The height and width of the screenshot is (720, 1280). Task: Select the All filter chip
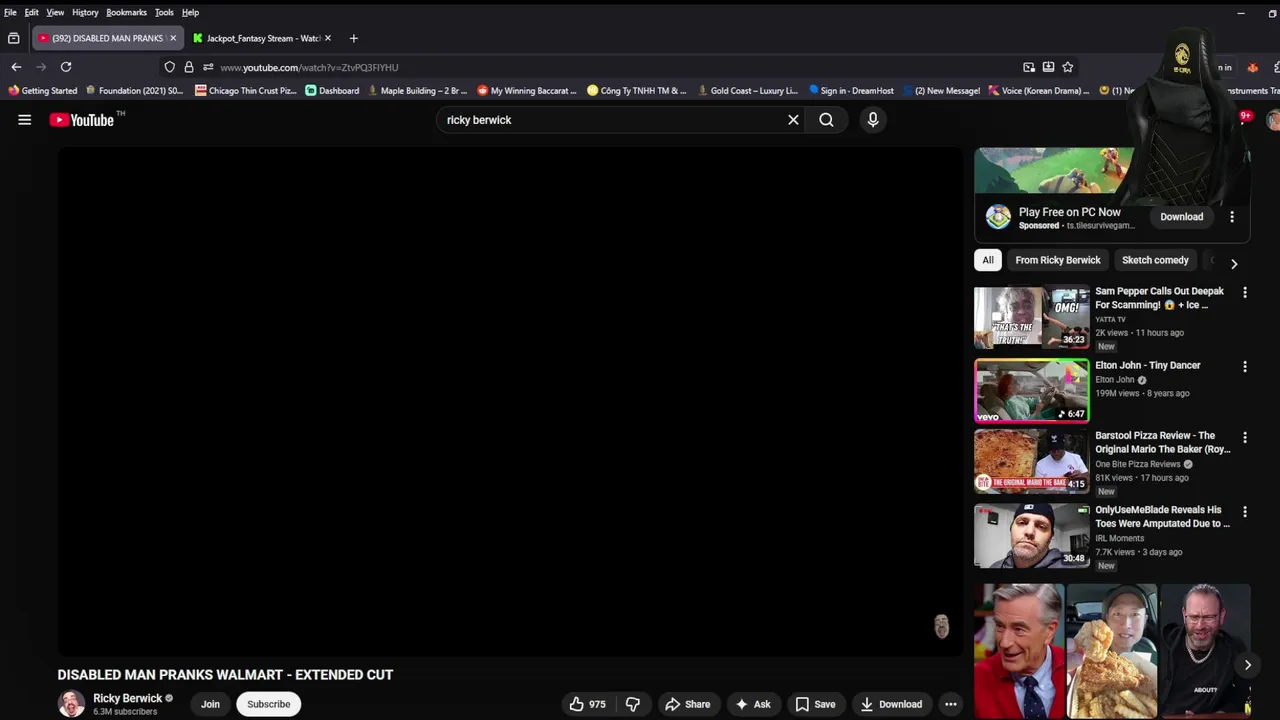click(988, 260)
